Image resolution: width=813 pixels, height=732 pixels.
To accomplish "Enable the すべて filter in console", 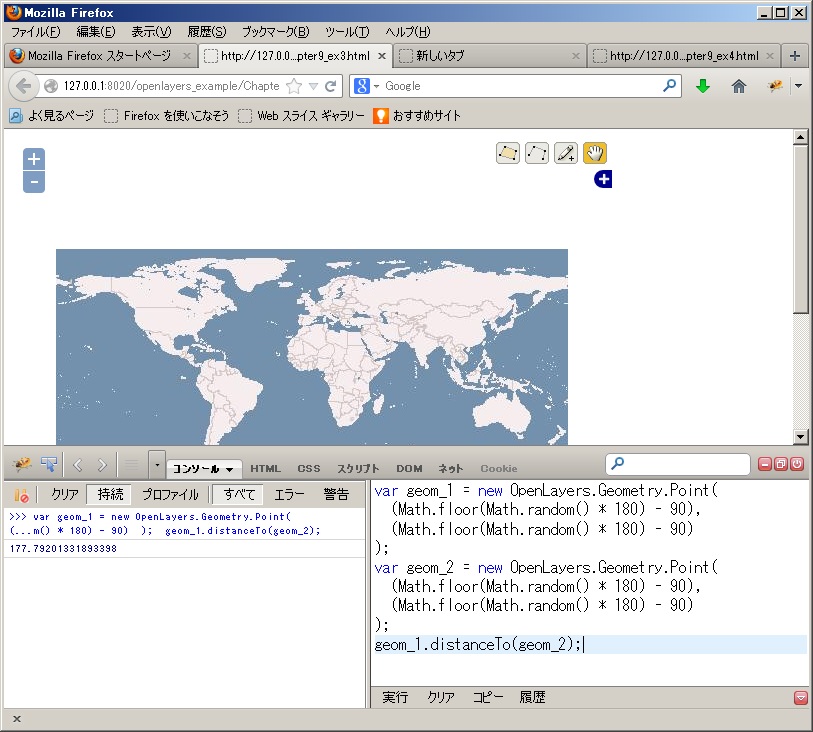I will click(239, 494).
